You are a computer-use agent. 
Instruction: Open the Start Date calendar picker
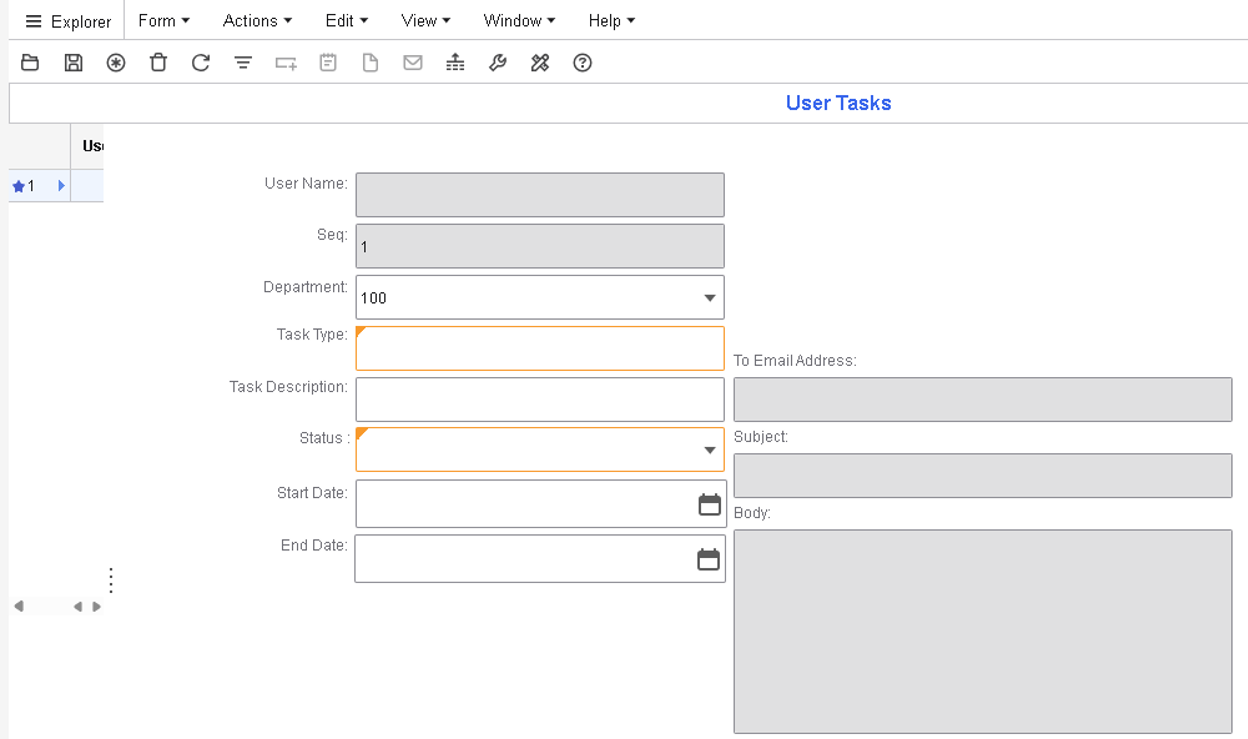click(x=709, y=505)
